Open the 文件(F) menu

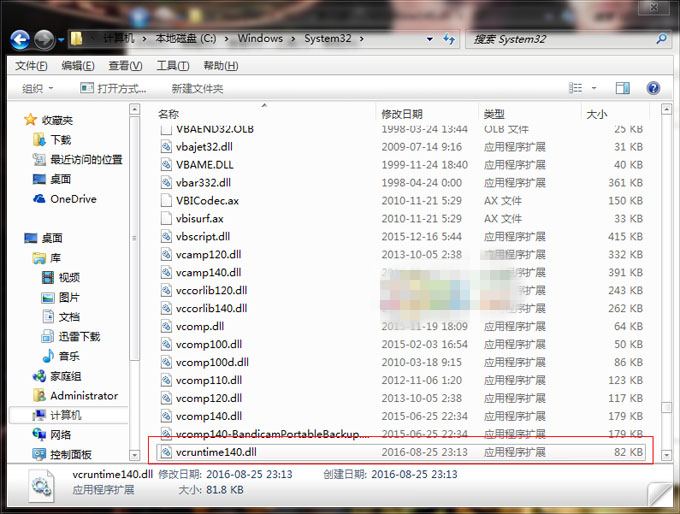[31, 66]
